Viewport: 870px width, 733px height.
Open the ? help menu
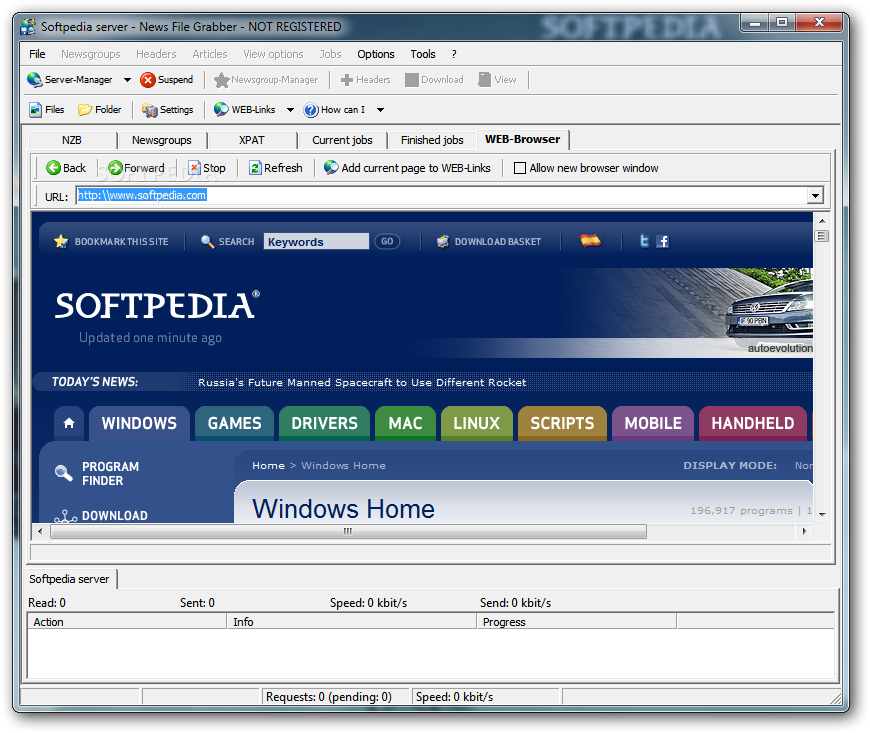tap(454, 54)
